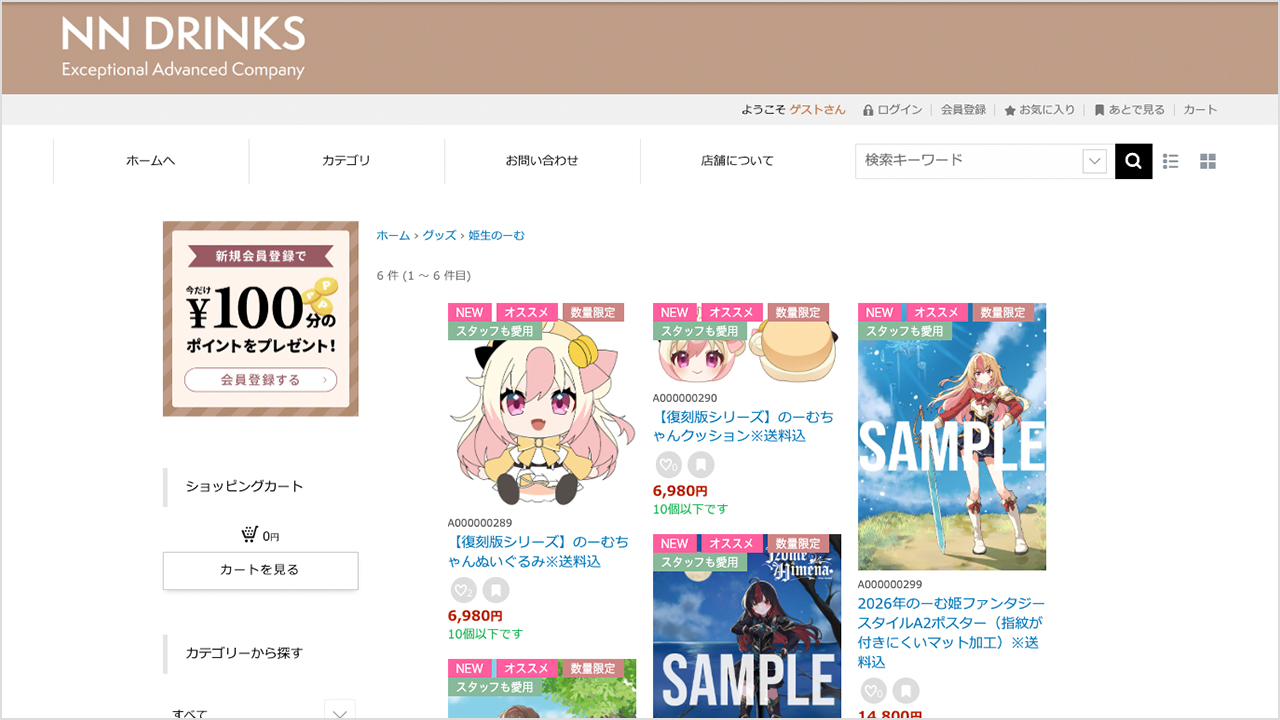Bookmark icon for のーむちゃんぬいぐるみ
The width and height of the screenshot is (1280, 720).
coord(496,590)
